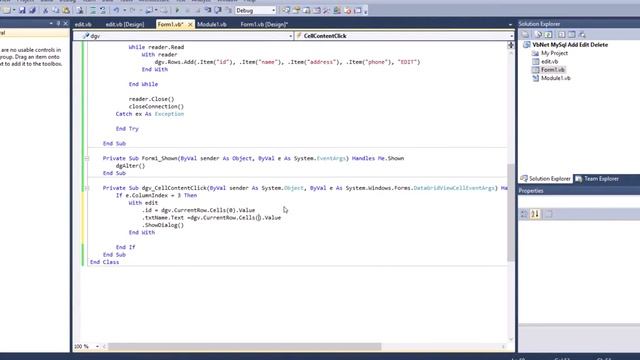Close the Toolbox panel
This screenshot has height=360, width=640.
pos(66,24)
